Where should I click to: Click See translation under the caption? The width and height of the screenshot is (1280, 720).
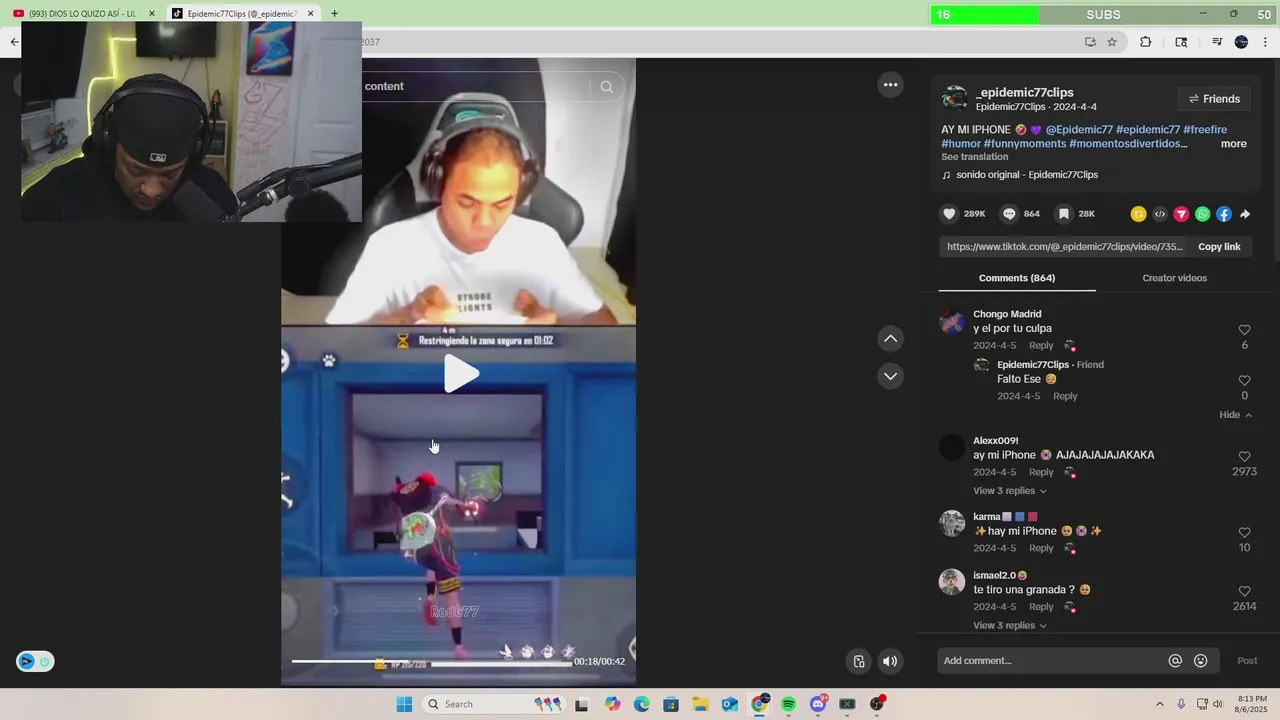point(974,157)
